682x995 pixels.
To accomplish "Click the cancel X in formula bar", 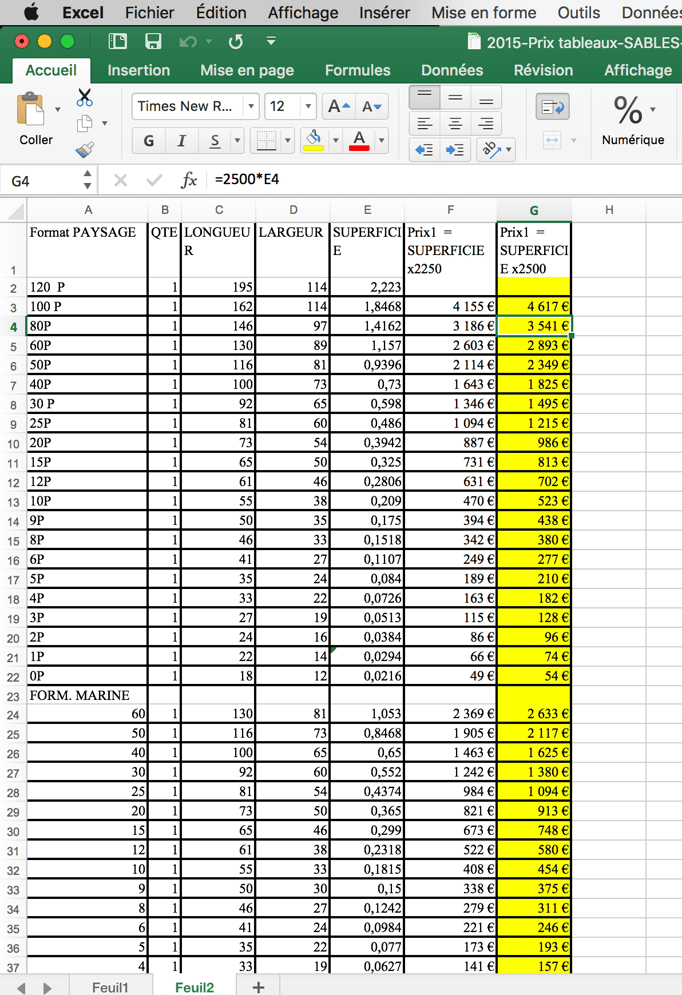I will 121,181.
